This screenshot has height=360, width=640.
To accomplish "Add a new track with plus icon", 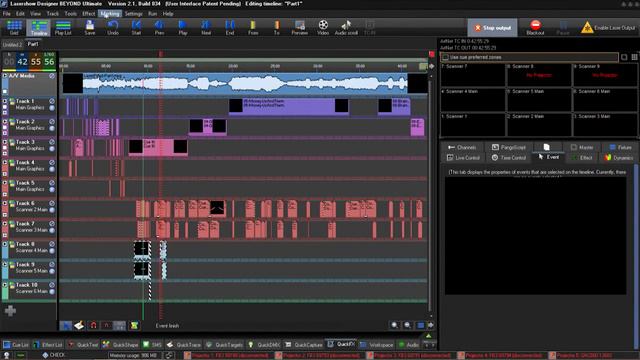I will click(x=10, y=311).
